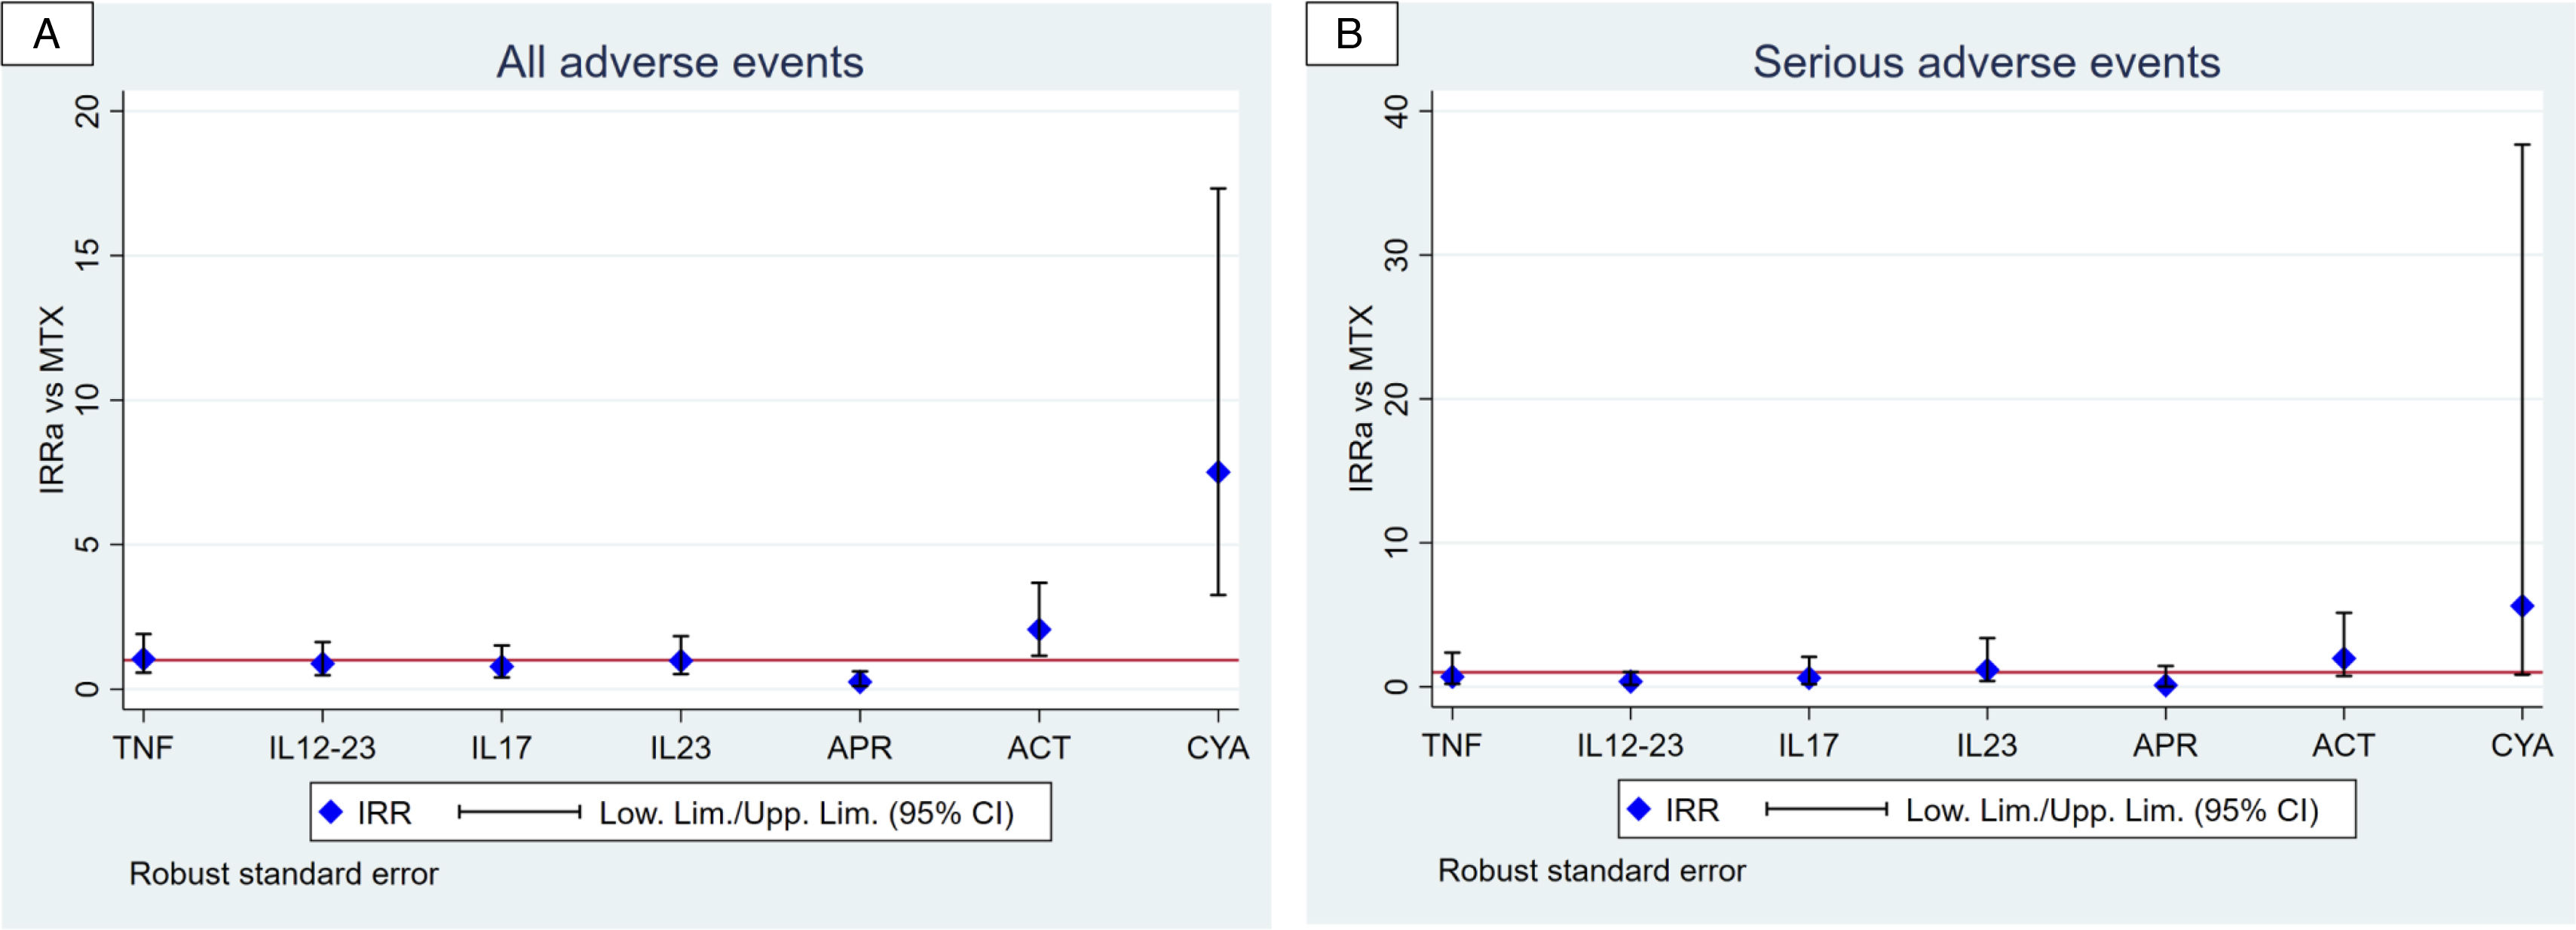
Task: Click the red reference line in panel A
Action: click(681, 660)
